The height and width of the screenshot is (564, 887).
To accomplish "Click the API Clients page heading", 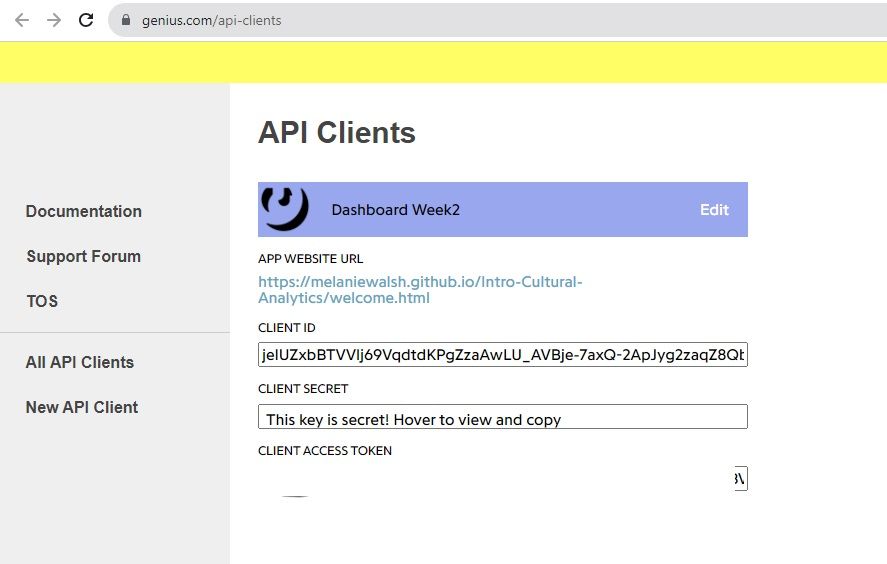I will (337, 132).
